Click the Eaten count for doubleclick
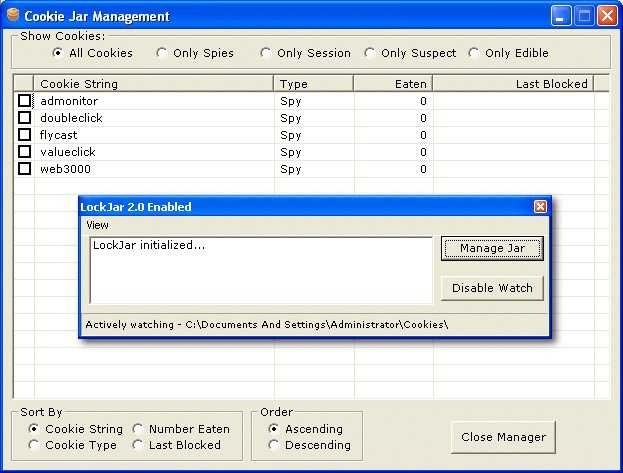Viewport: 623px width, 473px height. click(423, 118)
